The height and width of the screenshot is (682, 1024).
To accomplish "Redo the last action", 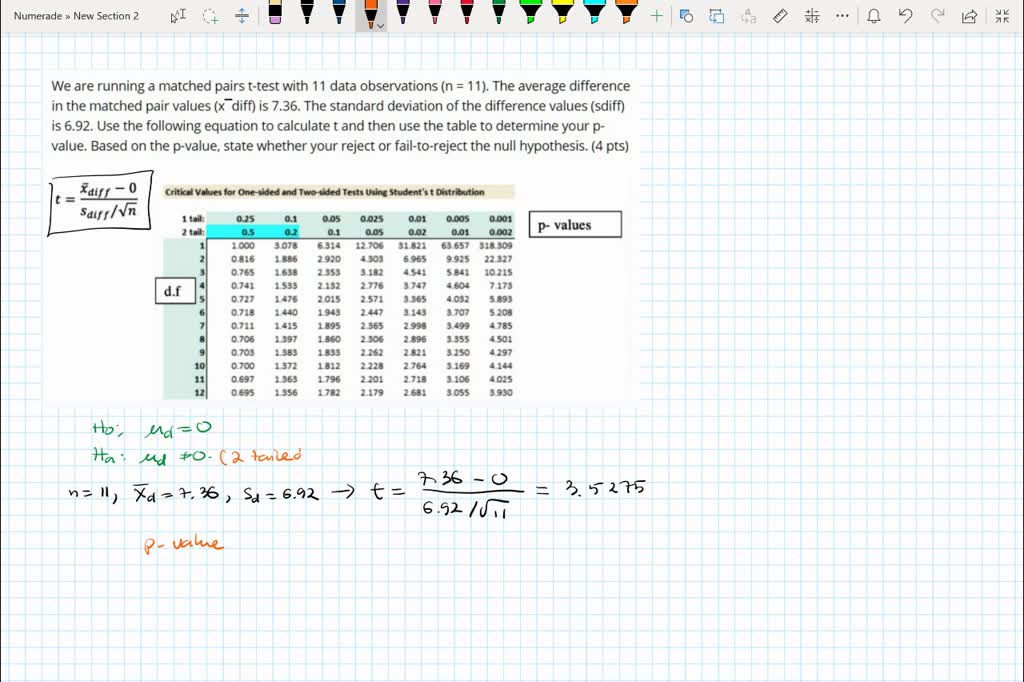I will (938, 15).
